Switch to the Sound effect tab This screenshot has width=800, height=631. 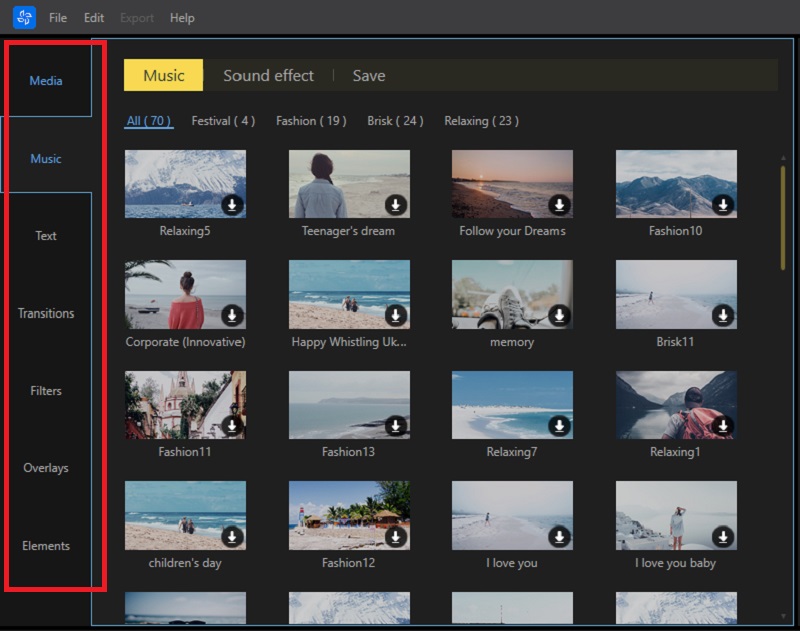click(268, 76)
